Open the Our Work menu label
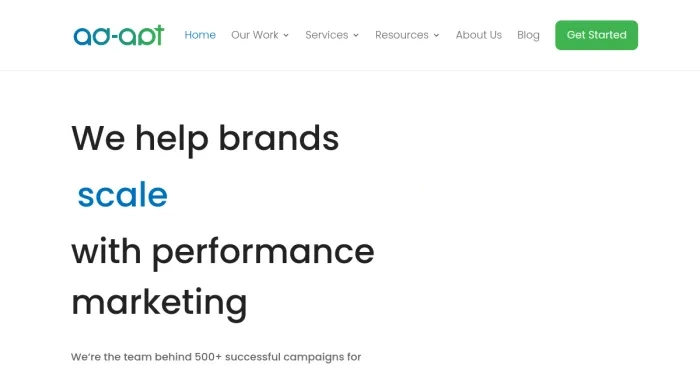700x367 pixels. point(255,35)
